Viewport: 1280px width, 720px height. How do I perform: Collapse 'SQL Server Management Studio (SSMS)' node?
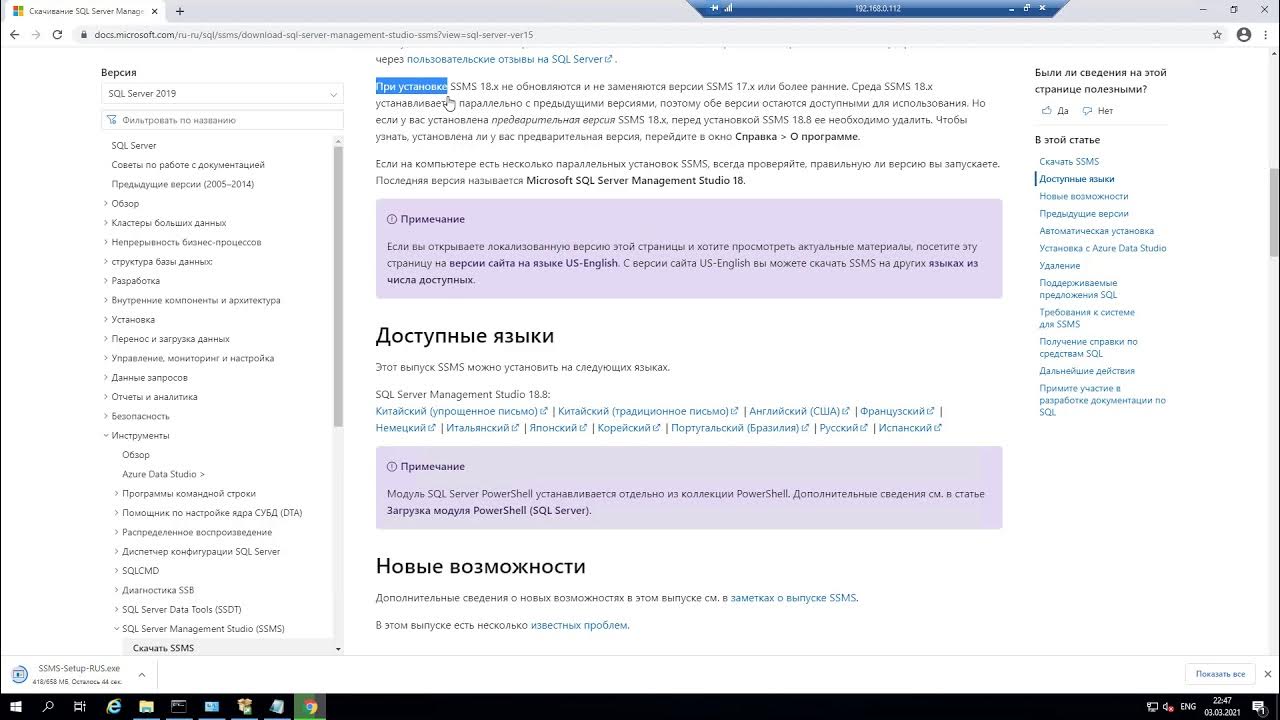[x=116, y=629]
